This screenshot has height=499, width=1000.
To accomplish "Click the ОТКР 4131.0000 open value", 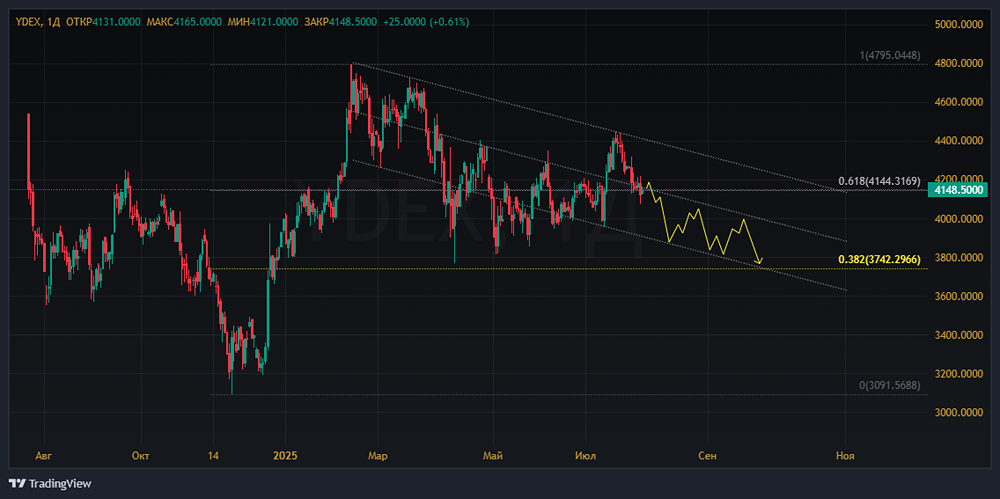I will 104,22.
